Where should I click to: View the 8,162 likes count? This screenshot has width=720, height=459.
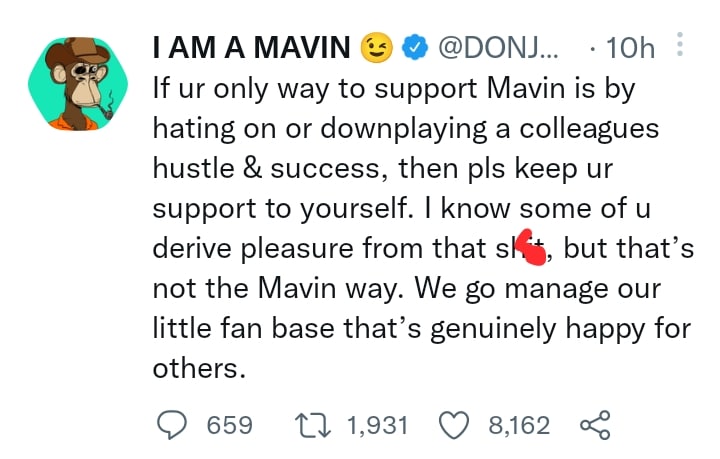click(519, 425)
